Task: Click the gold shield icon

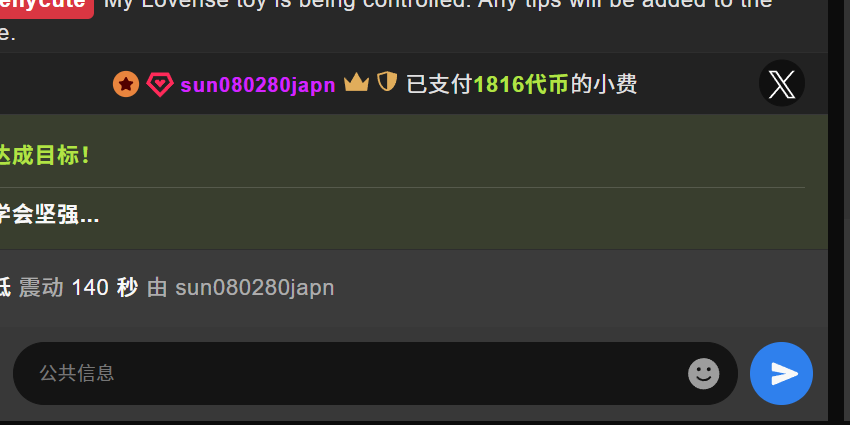Action: click(x=387, y=82)
